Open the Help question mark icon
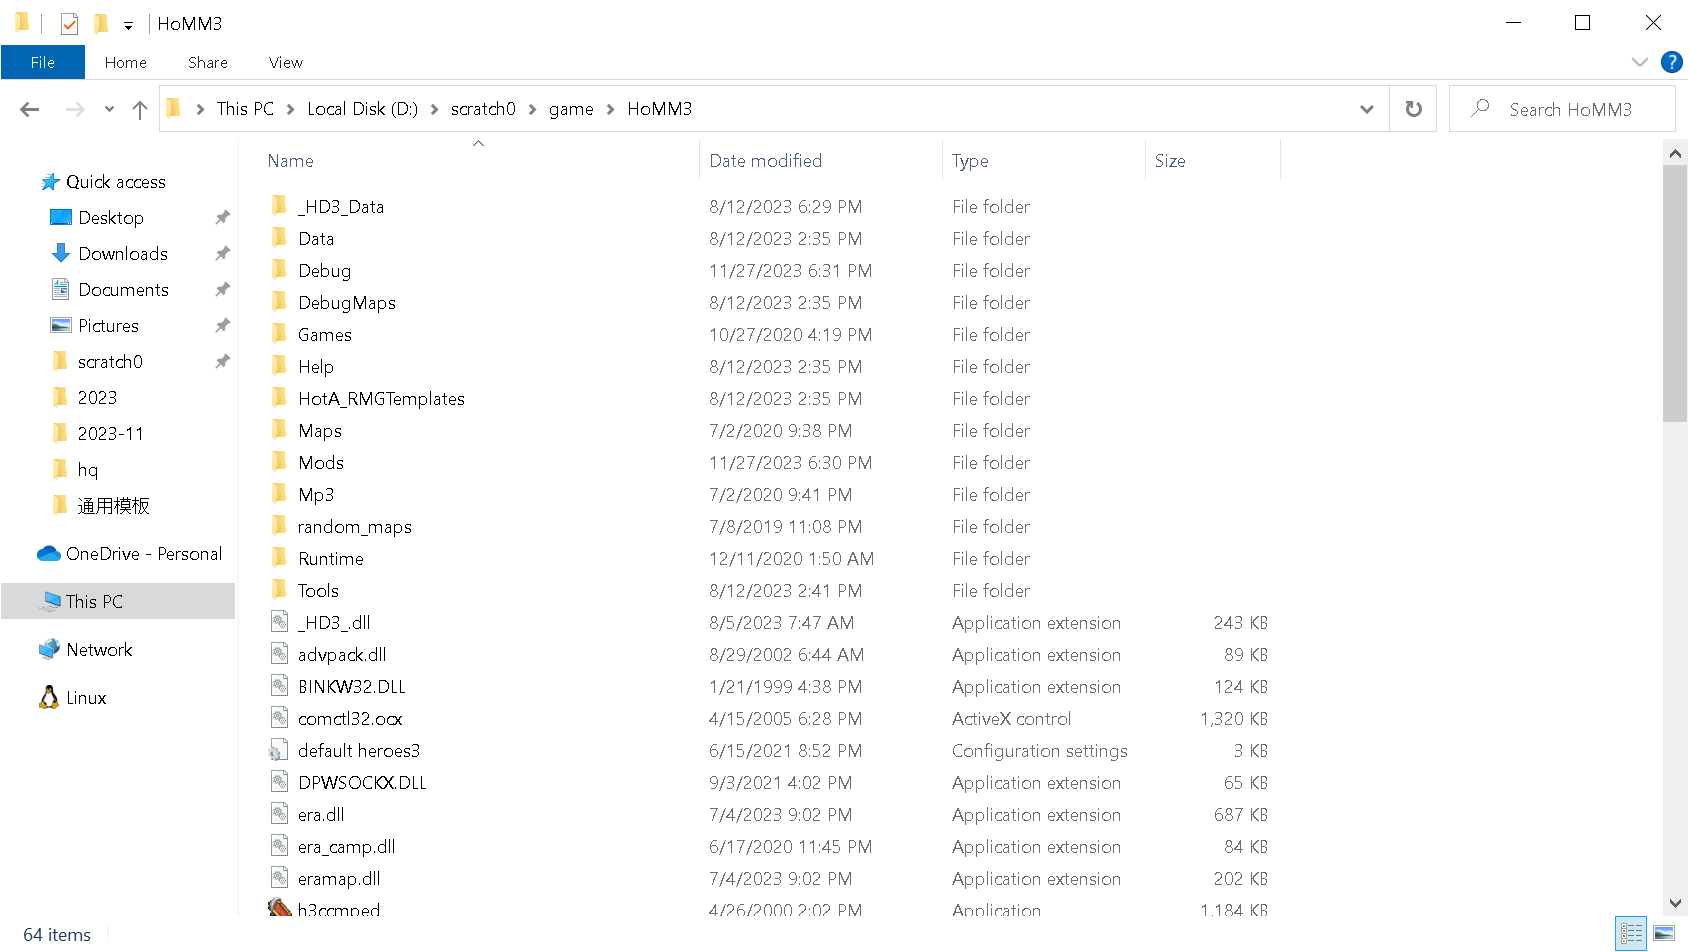 coord(1671,62)
